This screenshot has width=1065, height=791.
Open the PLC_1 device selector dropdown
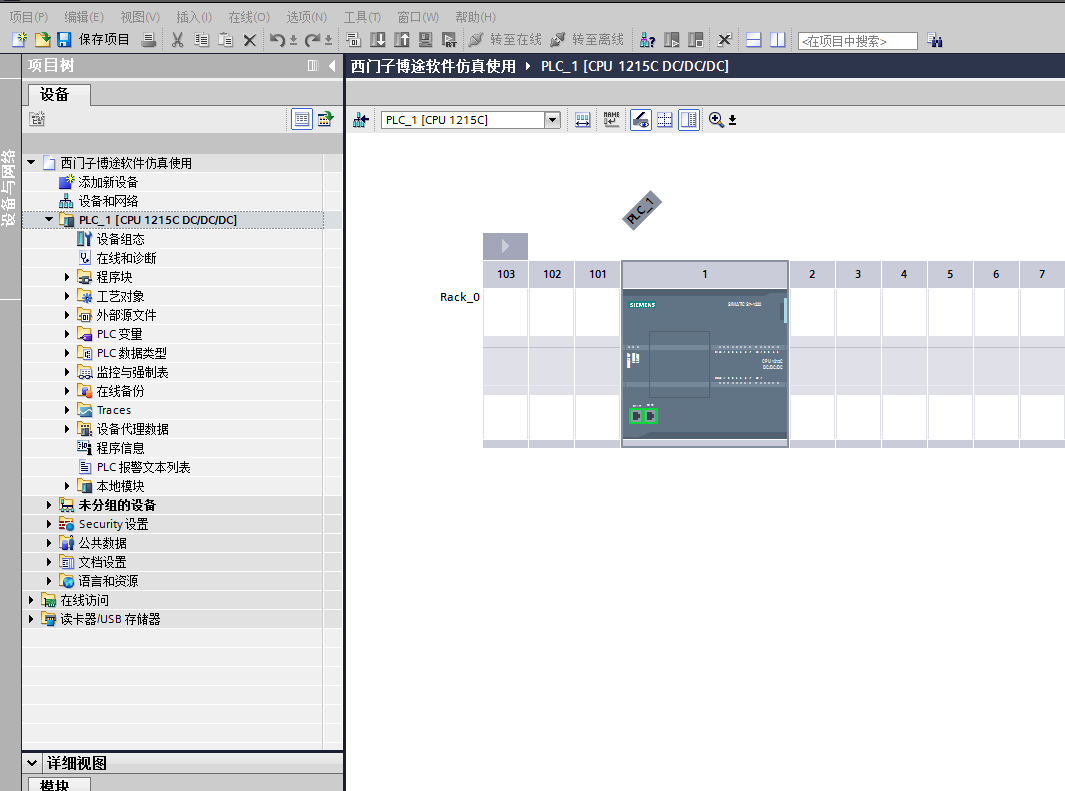(x=553, y=120)
